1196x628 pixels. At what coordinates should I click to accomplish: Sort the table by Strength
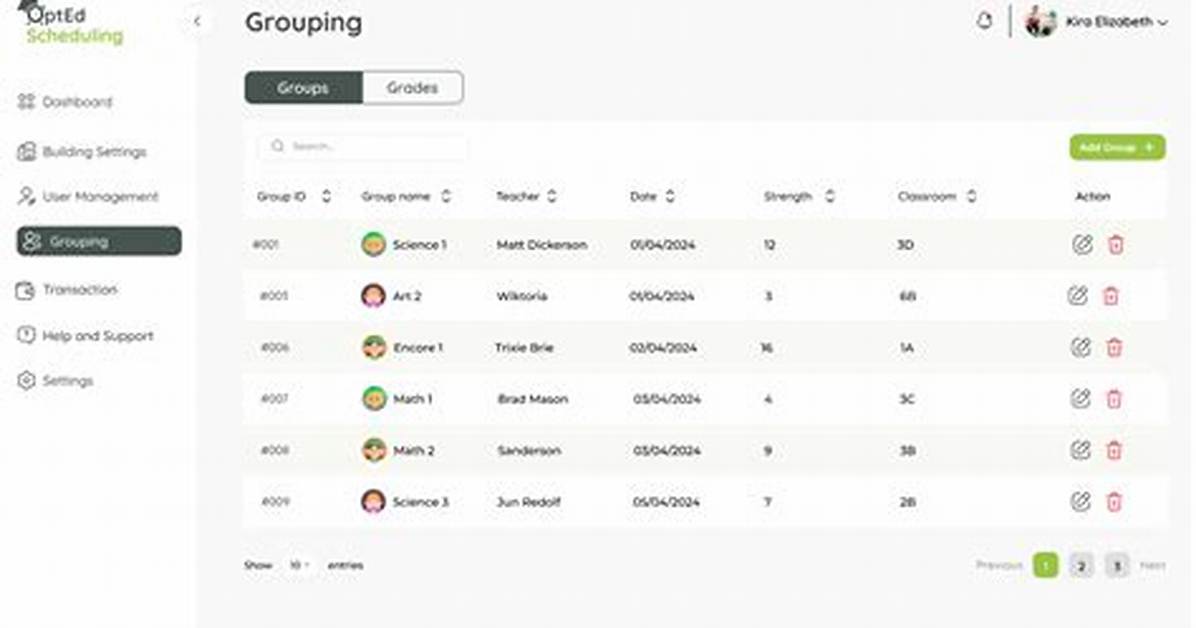829,196
